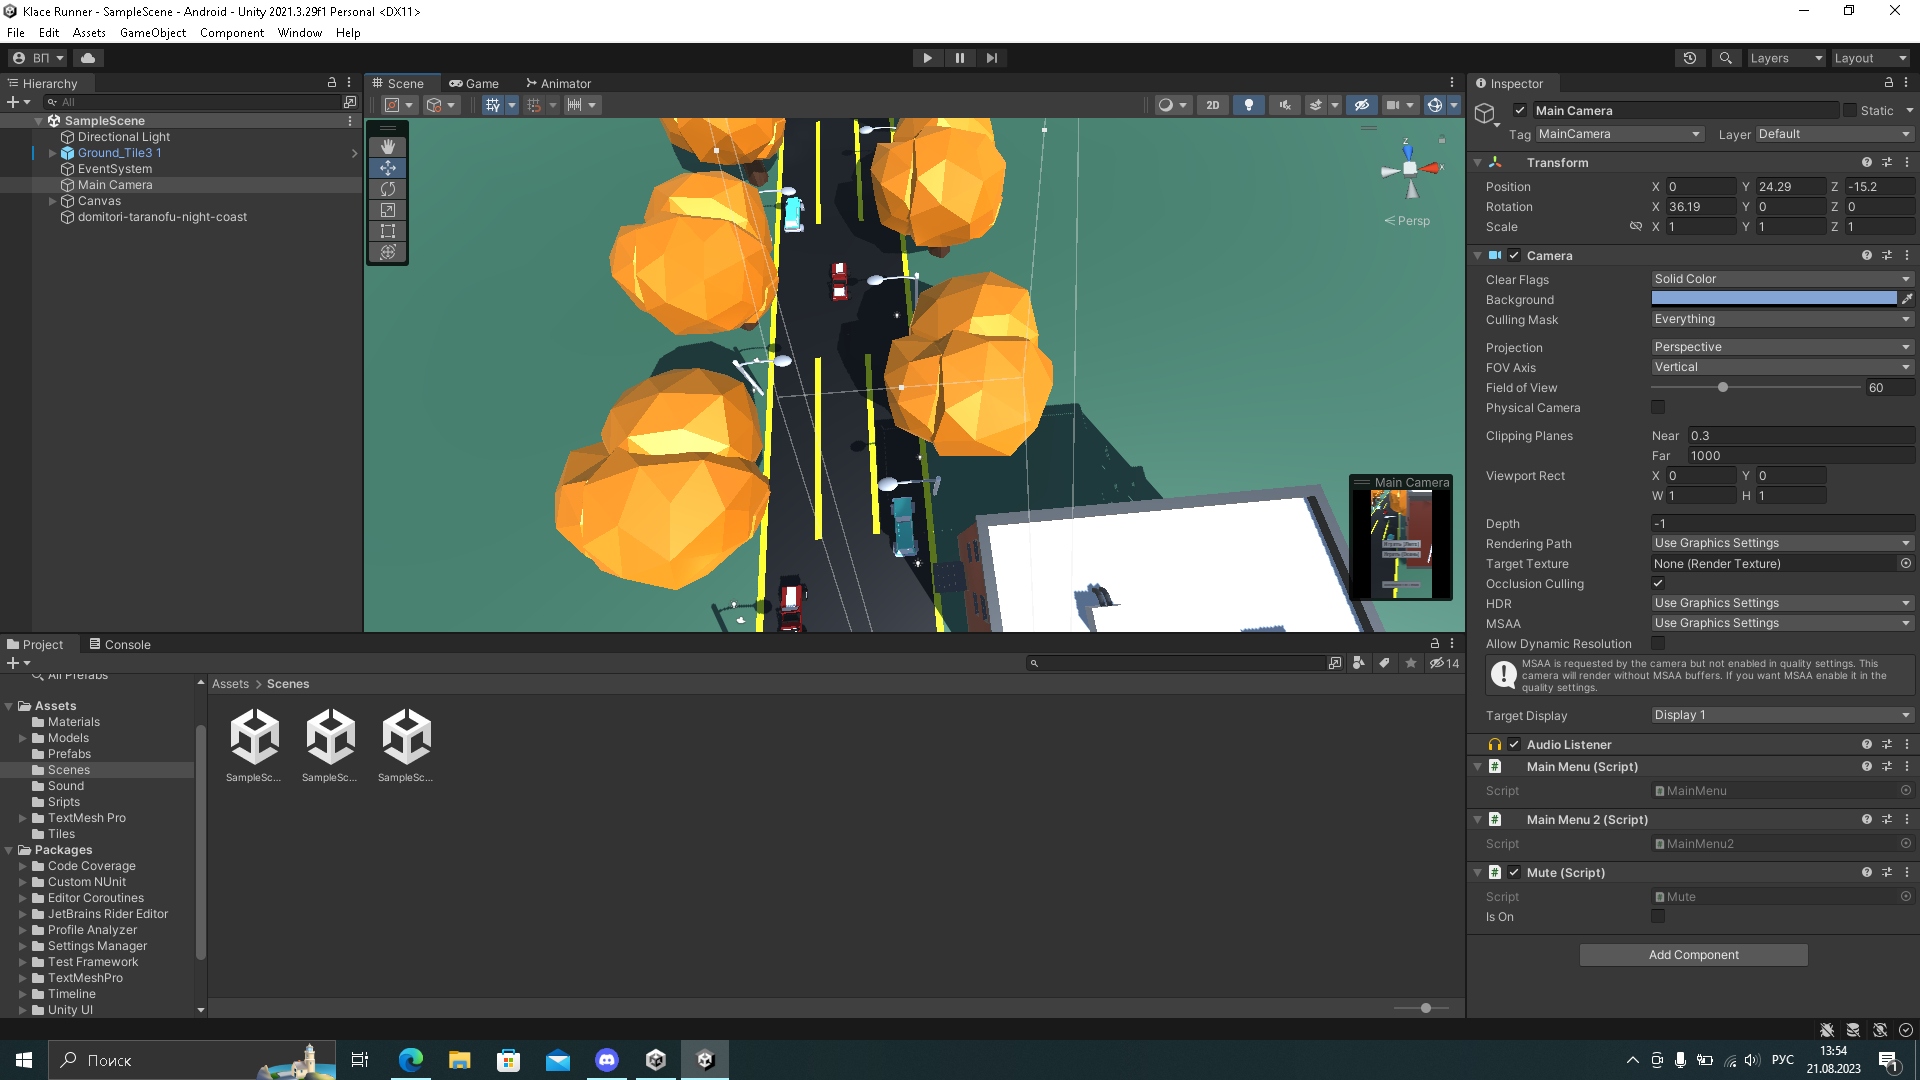Viewport: 1920px width, 1080px height.
Task: Toggle Main Camera active checkbox
Action: pos(1520,111)
